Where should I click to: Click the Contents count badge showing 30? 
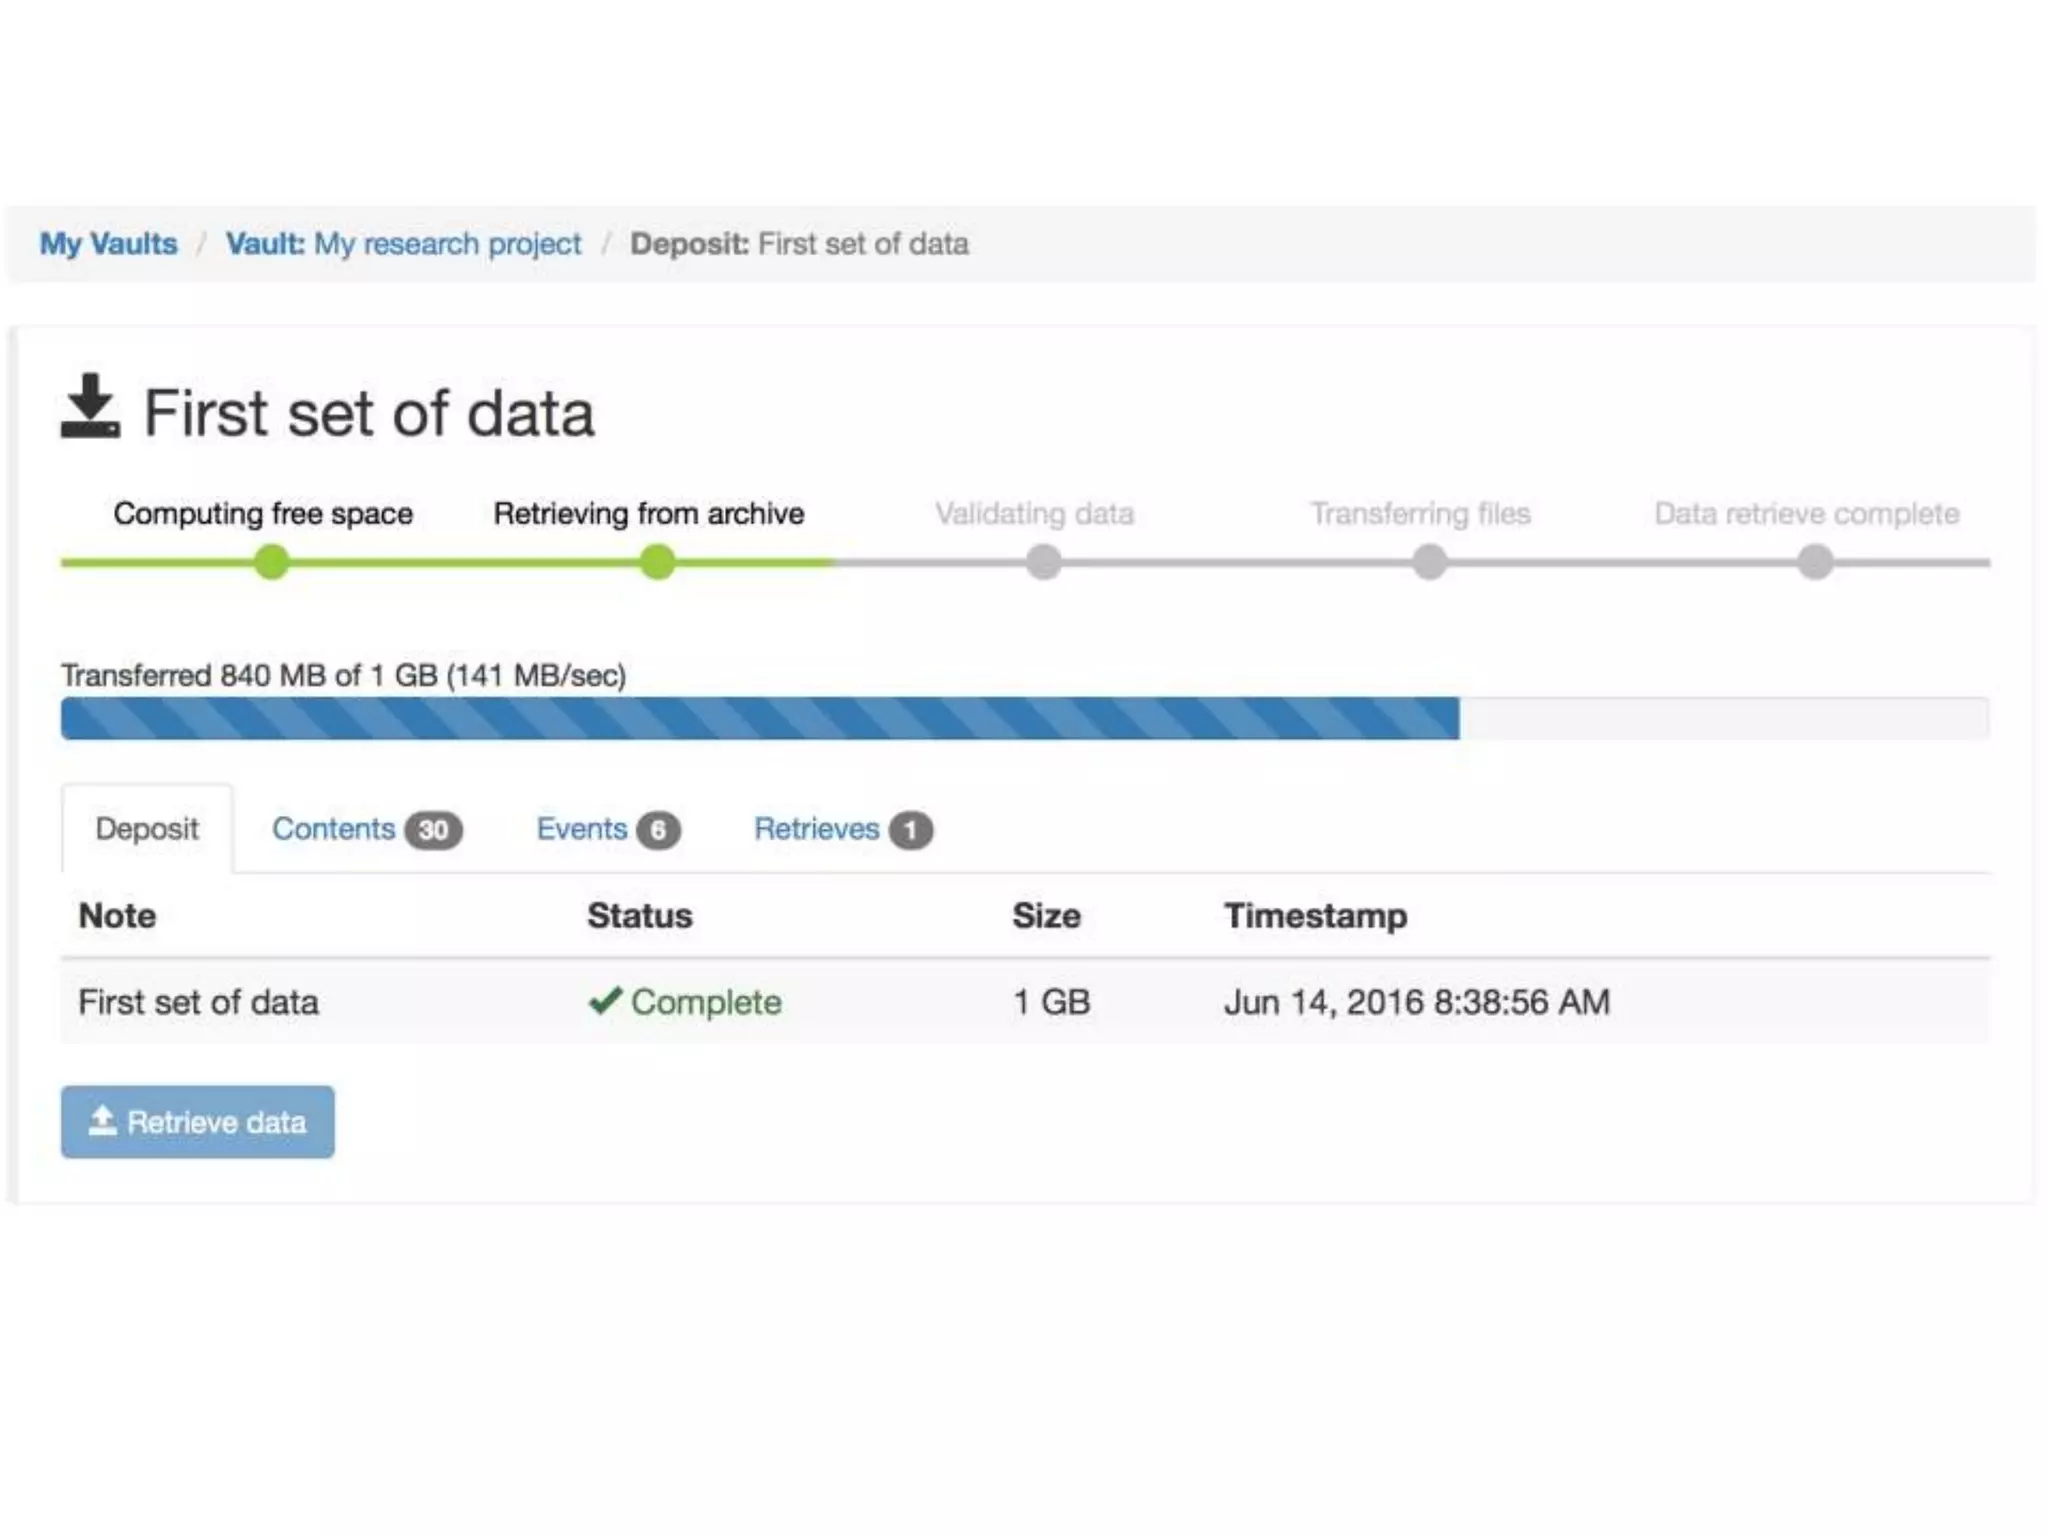433,830
